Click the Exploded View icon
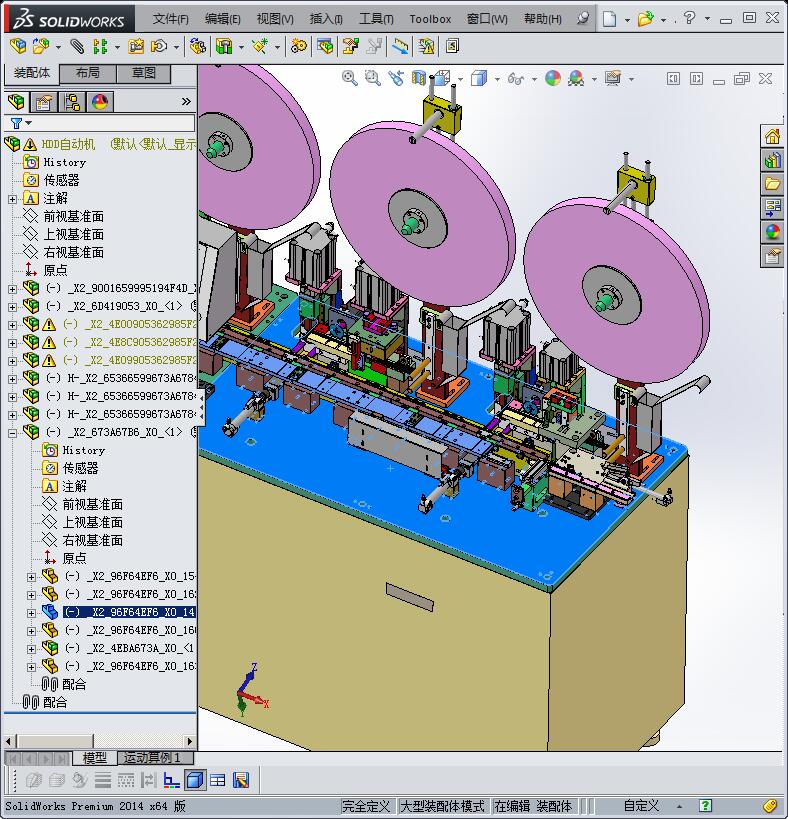Viewport: 788px width, 819px height. 350,46
